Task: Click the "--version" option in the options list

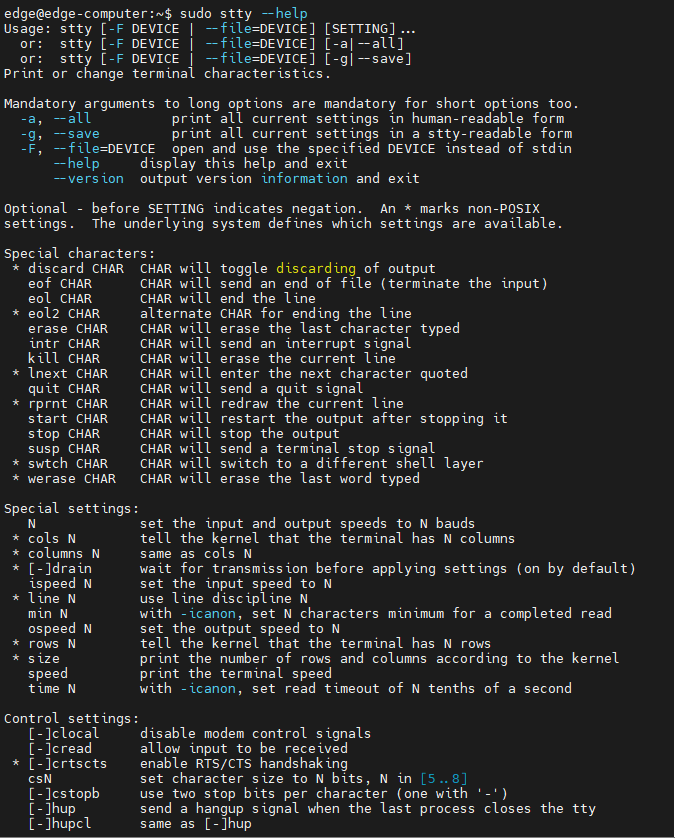Action: (x=88, y=178)
